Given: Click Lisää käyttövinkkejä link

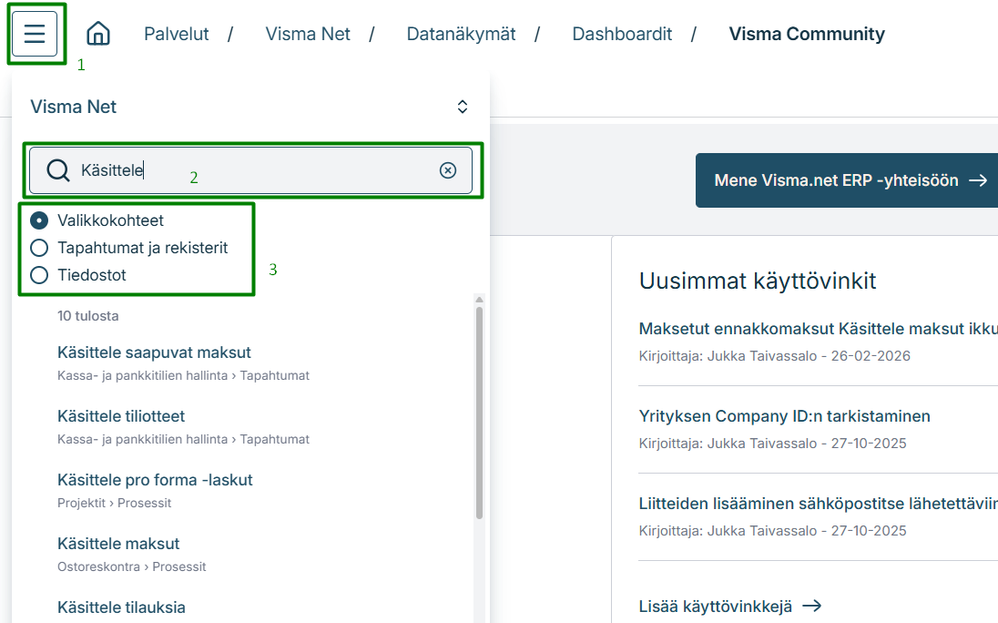Looking at the screenshot, I should (730, 606).
